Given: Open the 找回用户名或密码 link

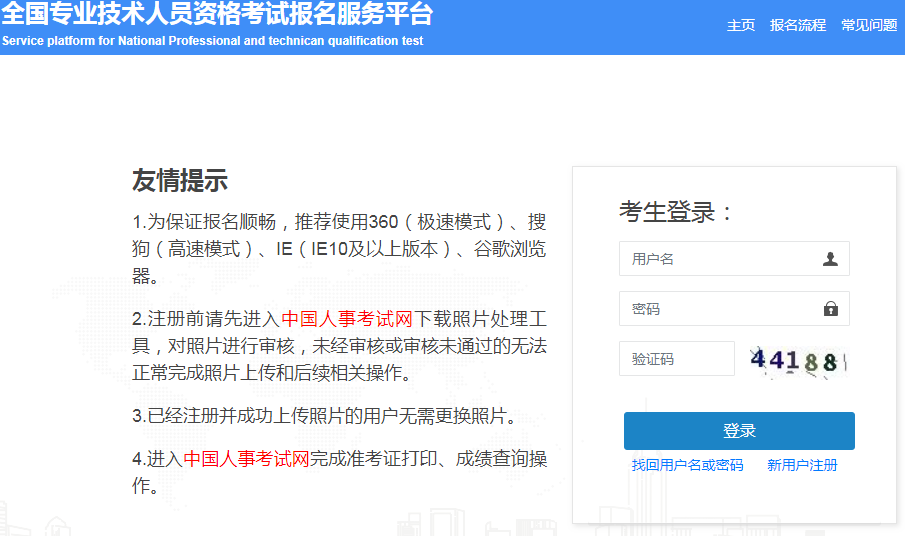Looking at the screenshot, I should pos(687,465).
